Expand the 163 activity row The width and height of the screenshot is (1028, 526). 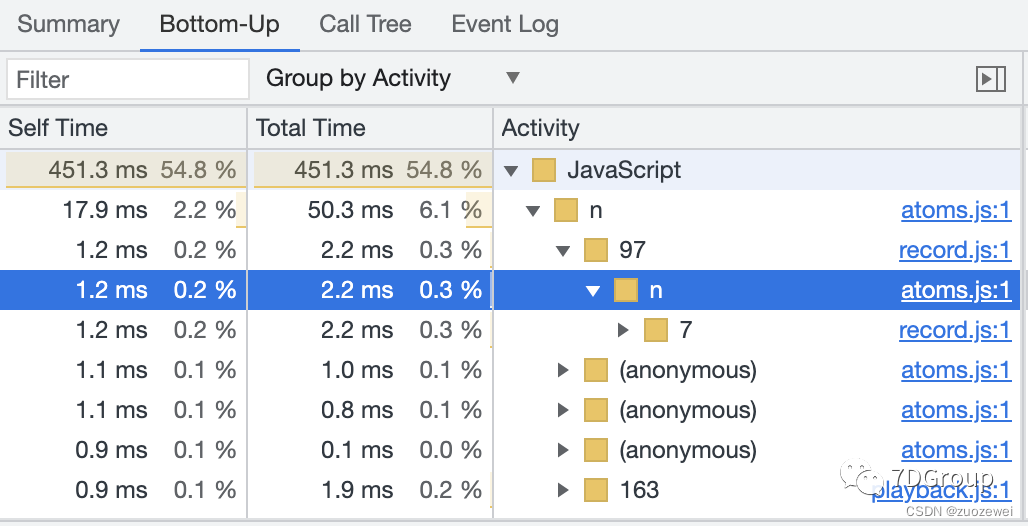[564, 490]
